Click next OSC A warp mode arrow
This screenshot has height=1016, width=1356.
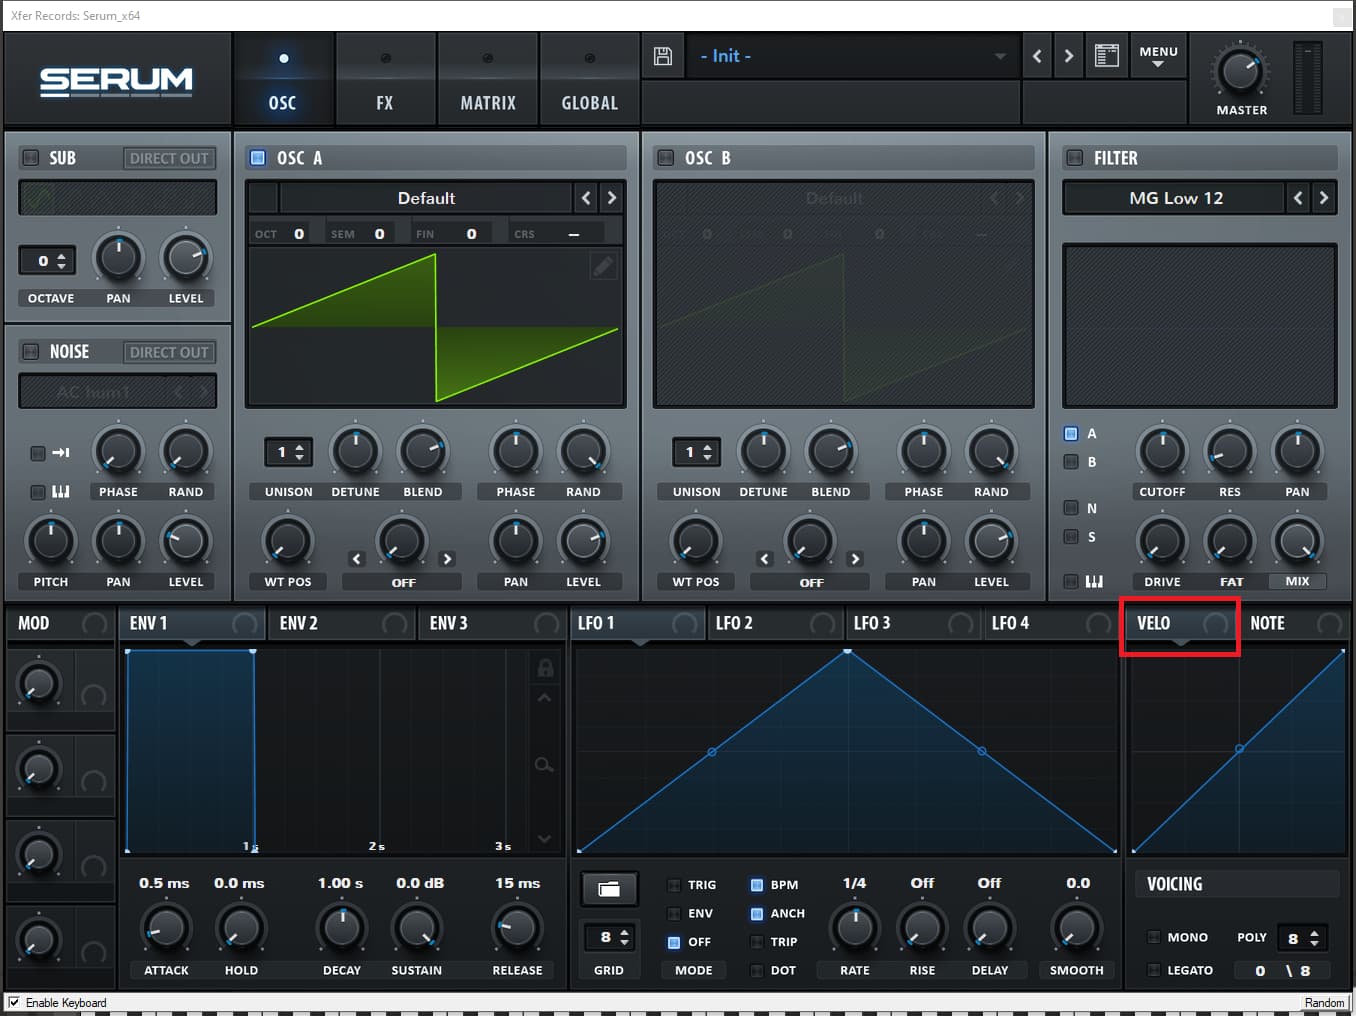coord(447,559)
